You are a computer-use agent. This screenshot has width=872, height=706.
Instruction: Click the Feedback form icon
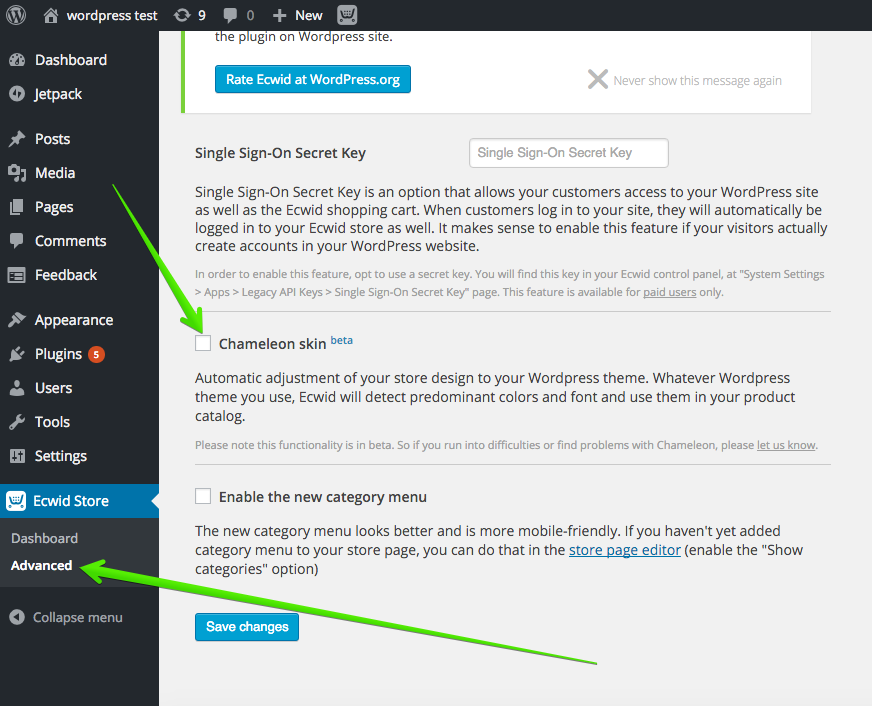click(x=17, y=275)
